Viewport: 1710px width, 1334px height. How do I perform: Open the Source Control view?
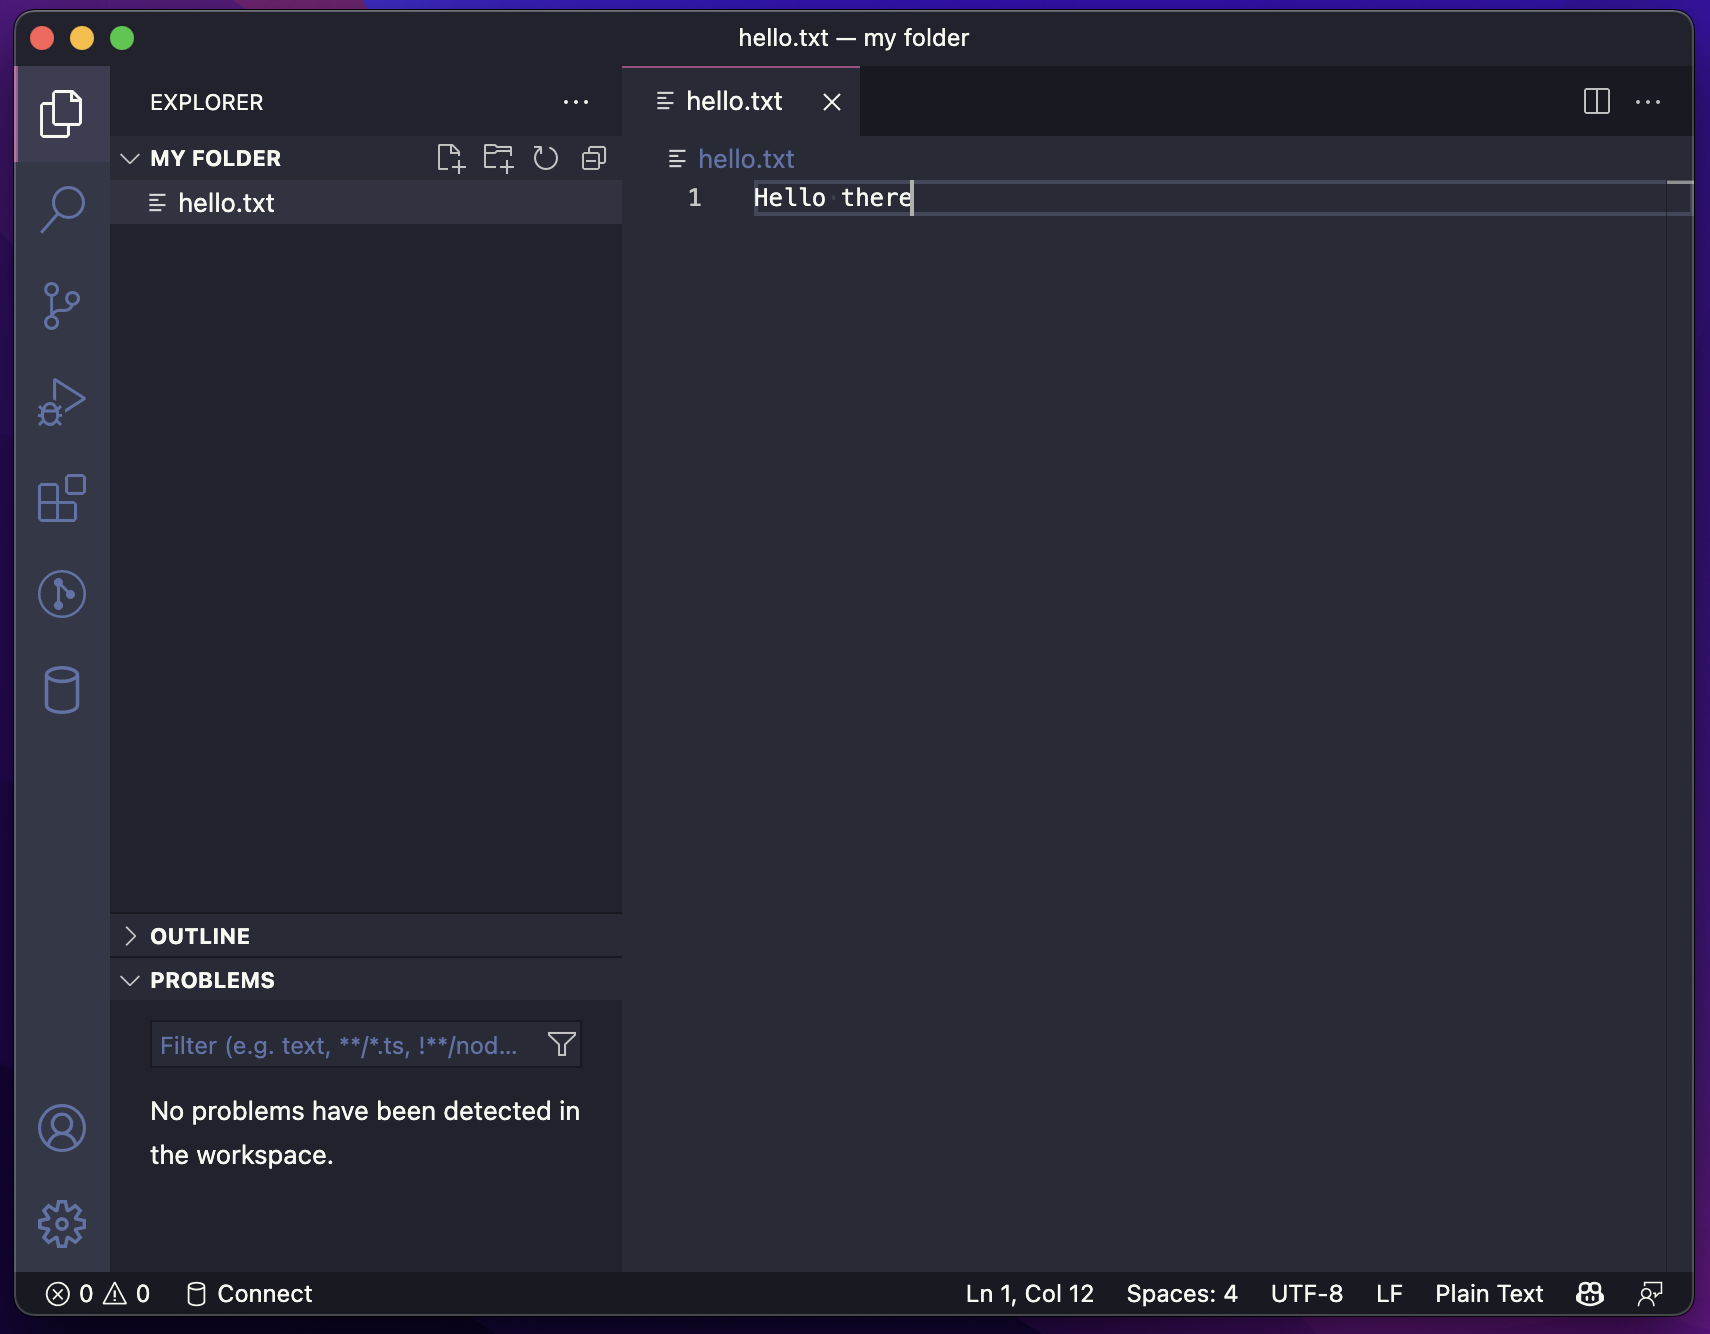pos(61,306)
